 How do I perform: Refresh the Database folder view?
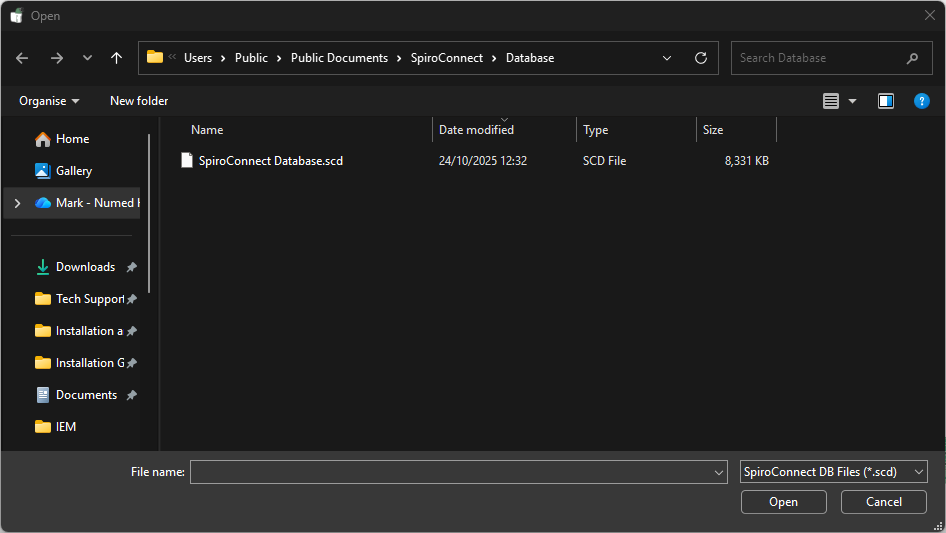pyautogui.click(x=700, y=58)
